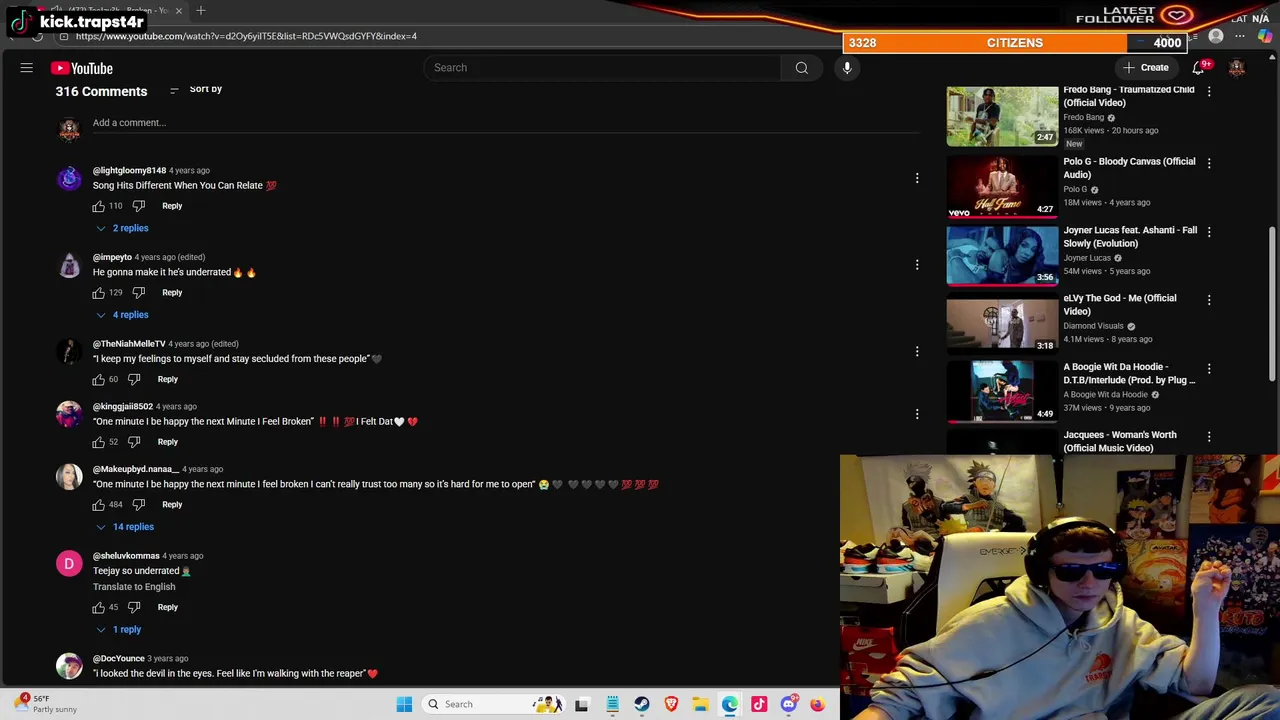Click the Add a comment field
Viewport: 1280px width, 720px height.
tap(505, 123)
